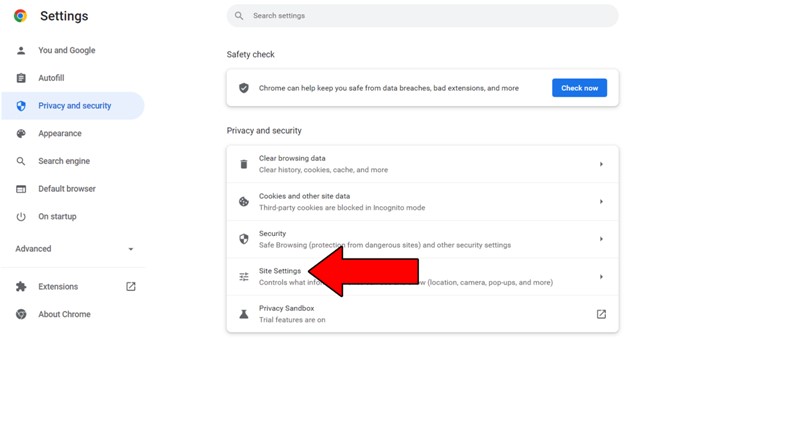The image size is (800, 440).
Task: Click the chevron on the Security row
Action: [x=601, y=239]
